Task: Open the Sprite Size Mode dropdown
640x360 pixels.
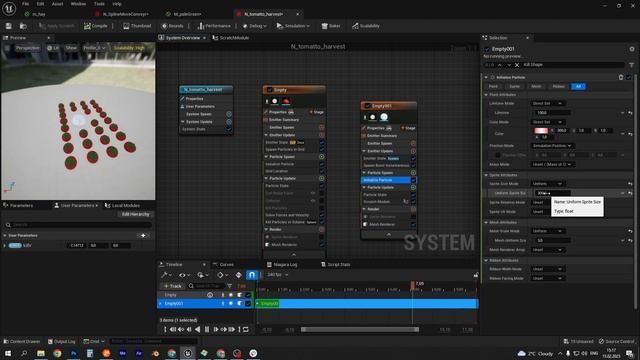Action: tap(547, 184)
